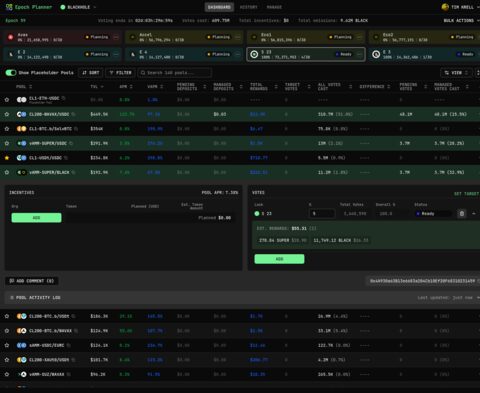
Task: Click the Sort button
Action: (x=91, y=73)
